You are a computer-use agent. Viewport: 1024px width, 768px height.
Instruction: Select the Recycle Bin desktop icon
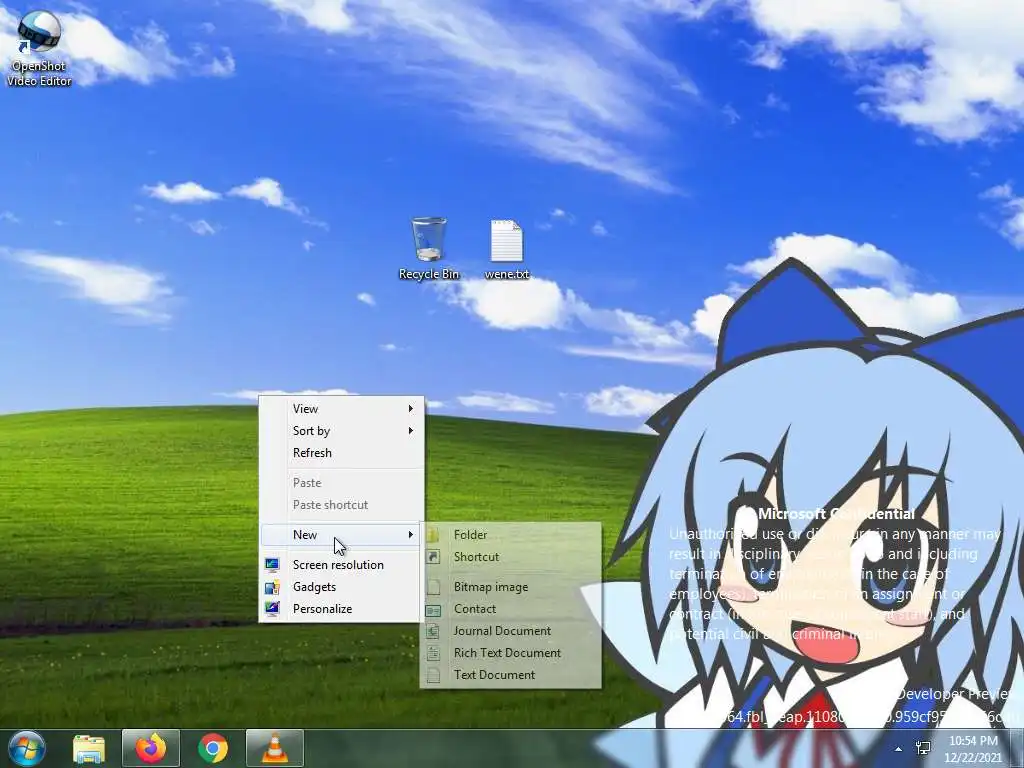429,248
